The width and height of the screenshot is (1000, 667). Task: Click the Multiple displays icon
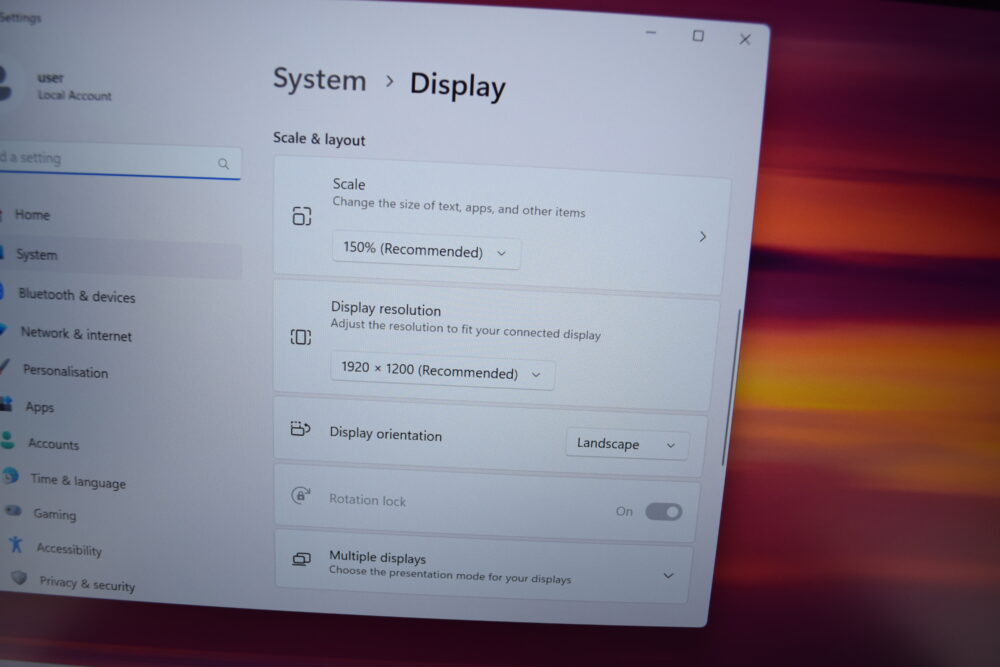(301, 559)
